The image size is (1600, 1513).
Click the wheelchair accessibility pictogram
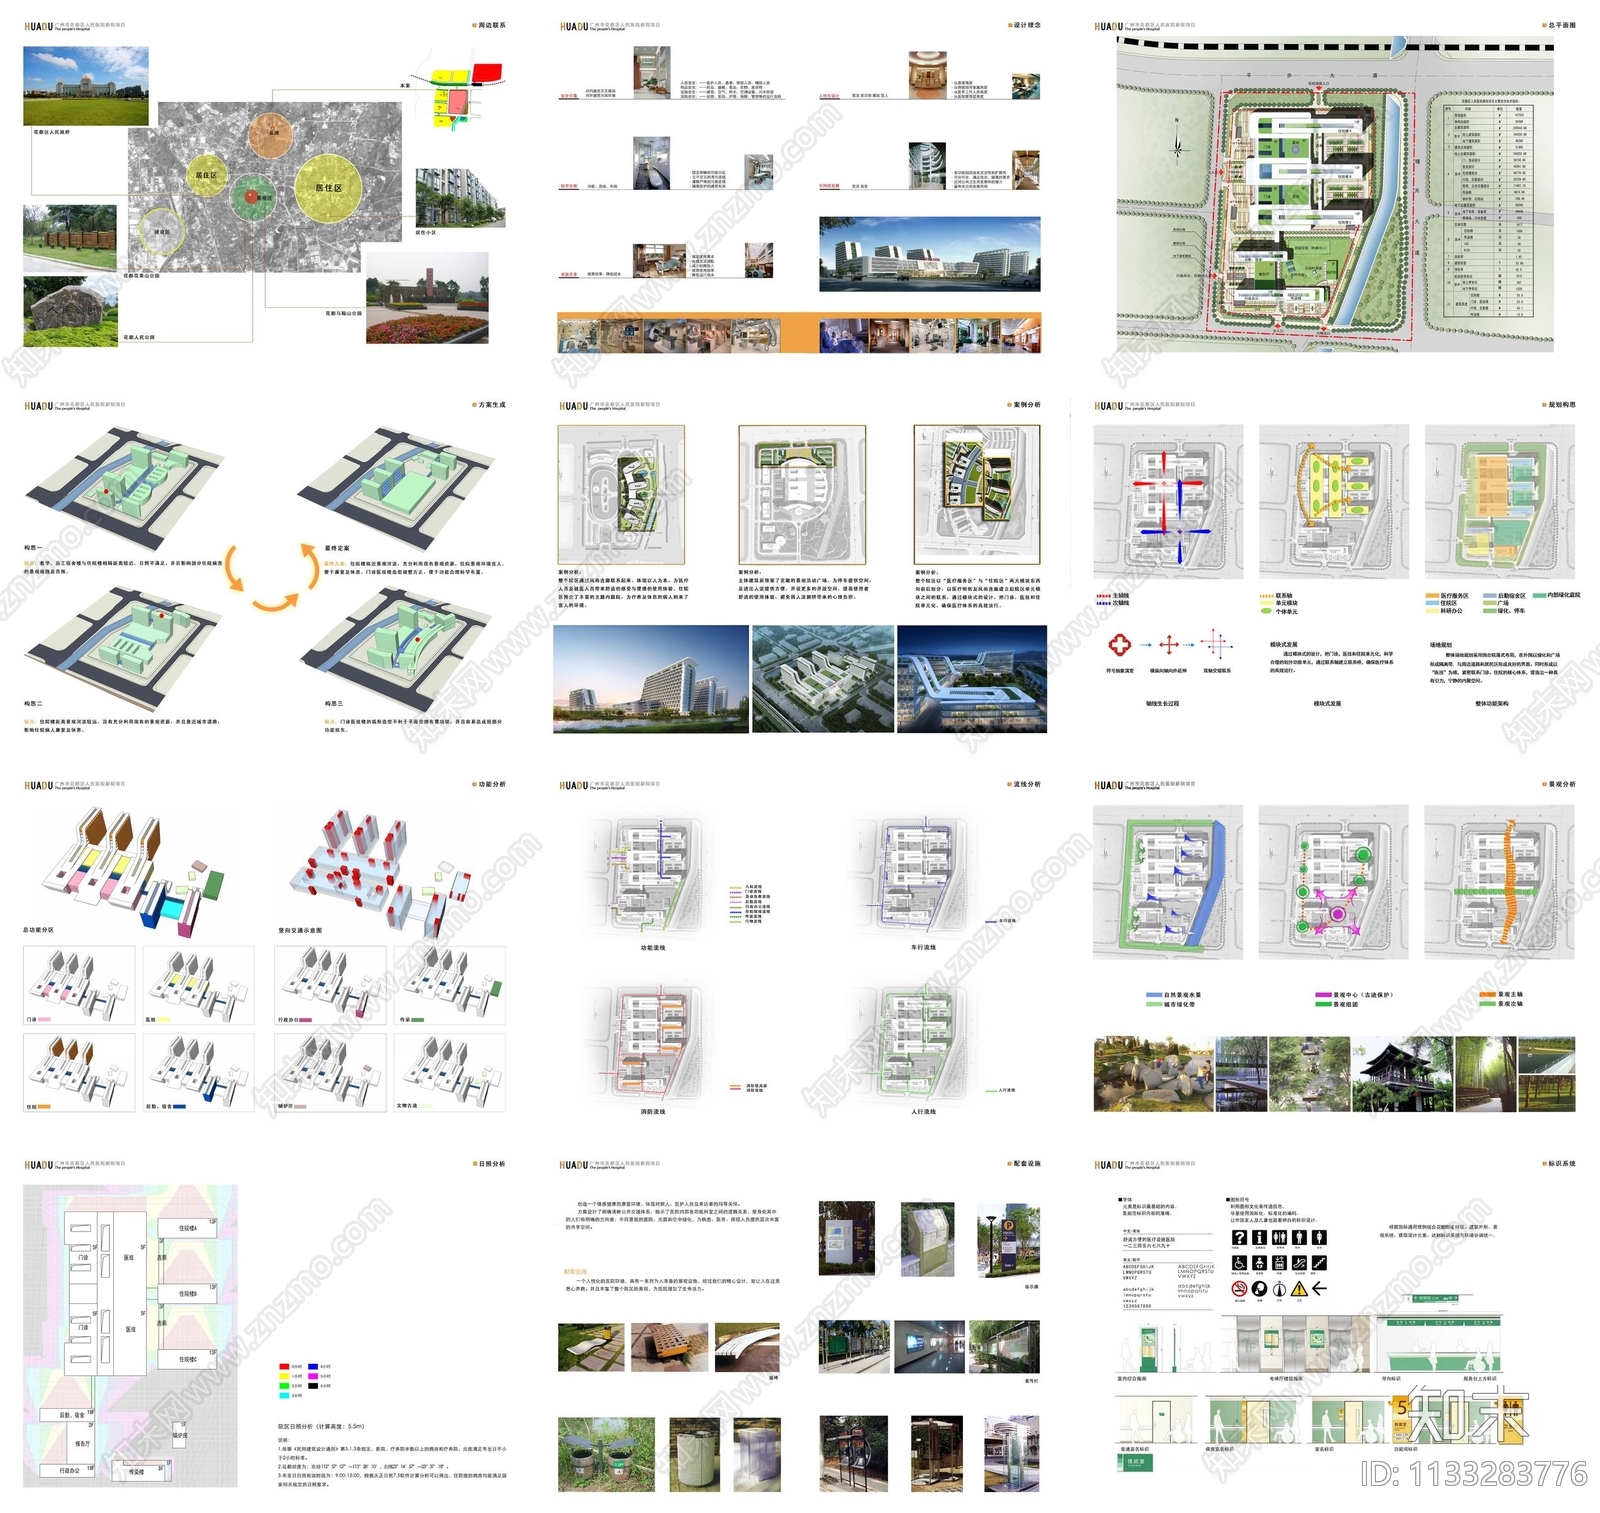(1239, 1263)
